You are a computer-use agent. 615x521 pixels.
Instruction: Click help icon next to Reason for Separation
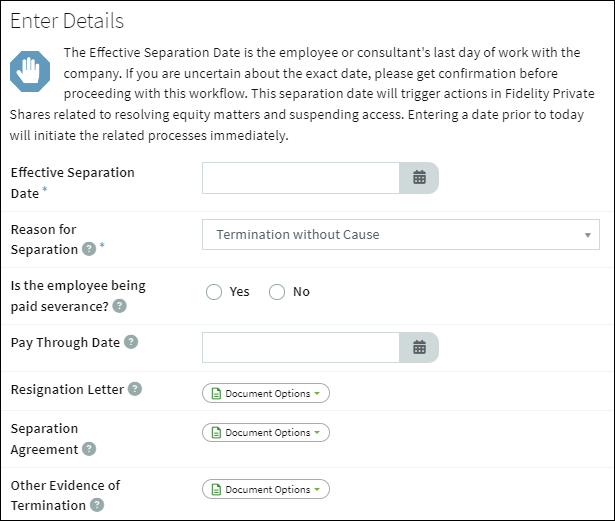pyautogui.click(x=89, y=249)
